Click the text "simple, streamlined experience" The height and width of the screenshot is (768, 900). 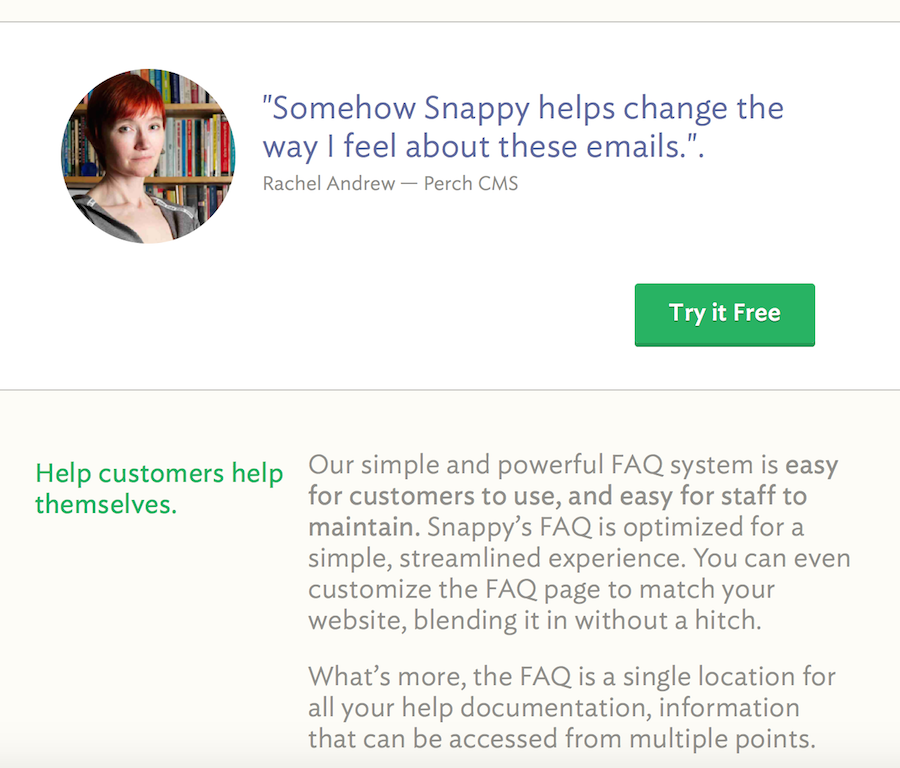[x=496, y=558]
